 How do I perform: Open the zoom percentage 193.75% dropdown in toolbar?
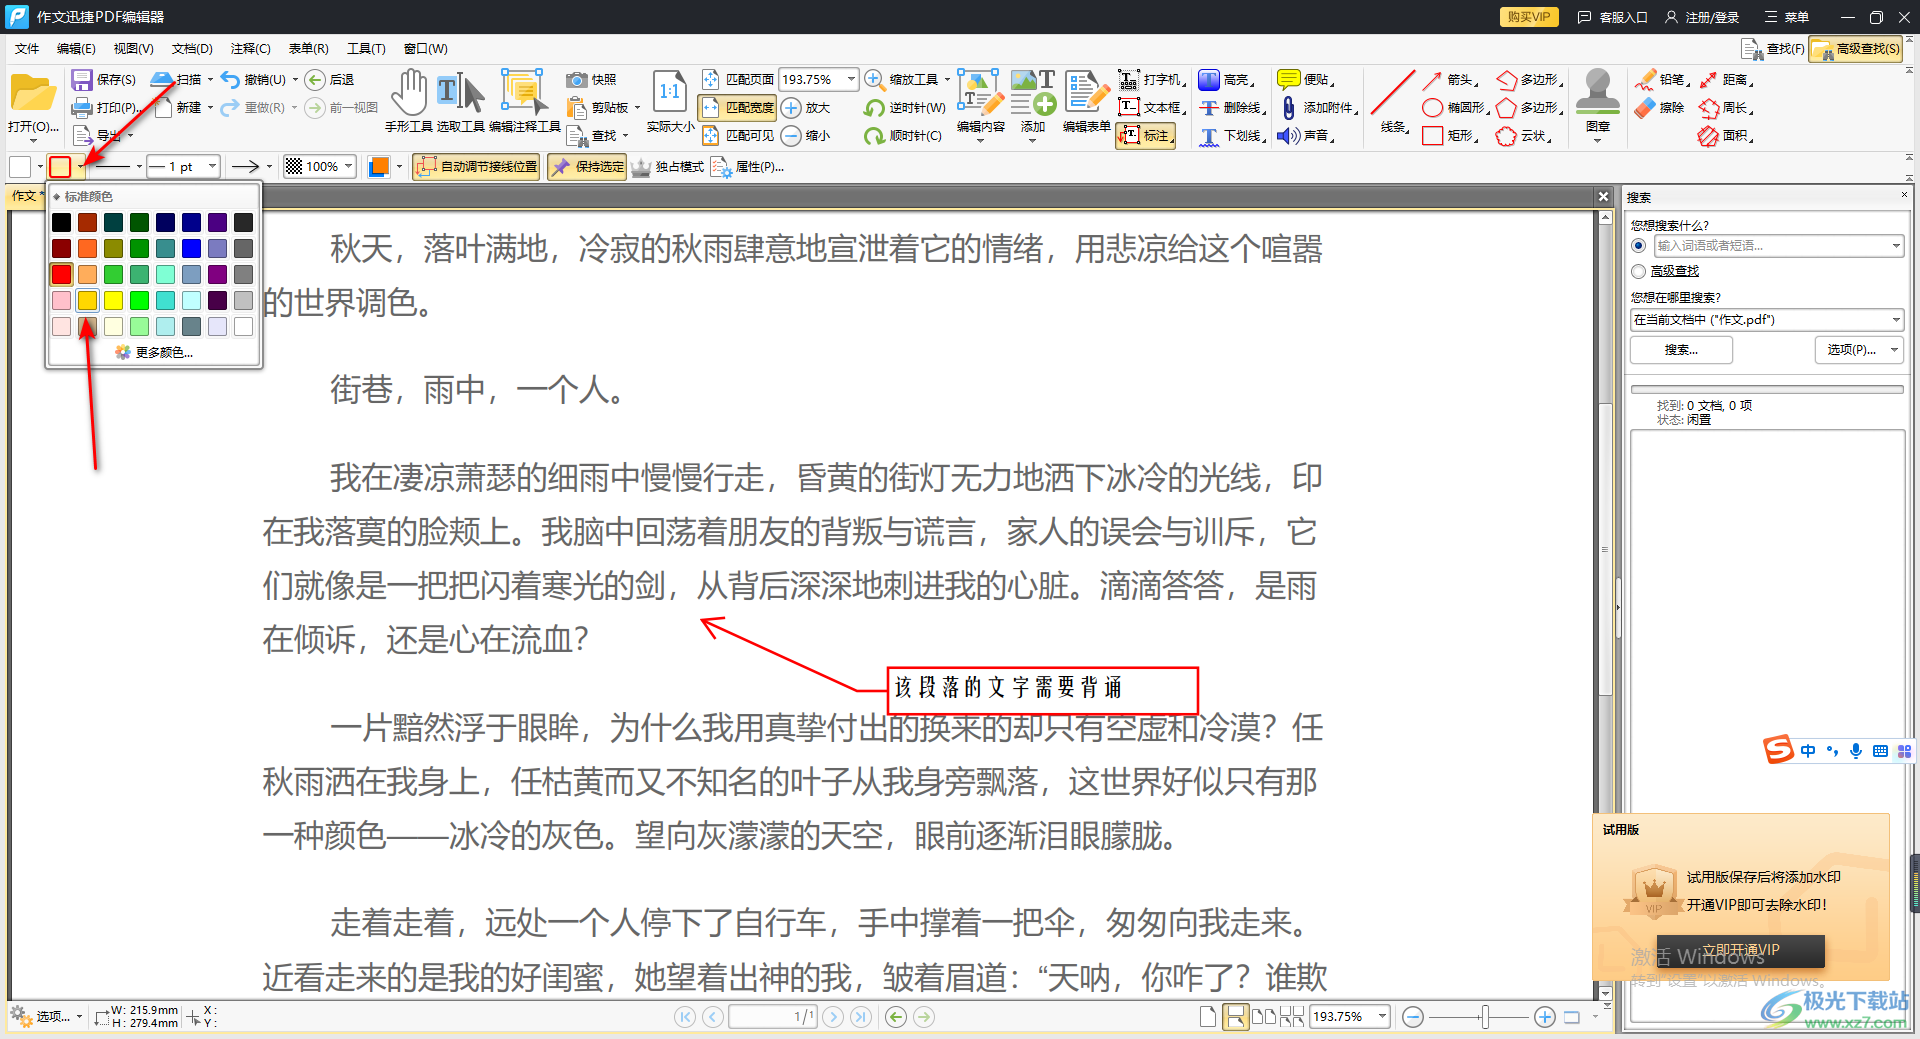852,79
